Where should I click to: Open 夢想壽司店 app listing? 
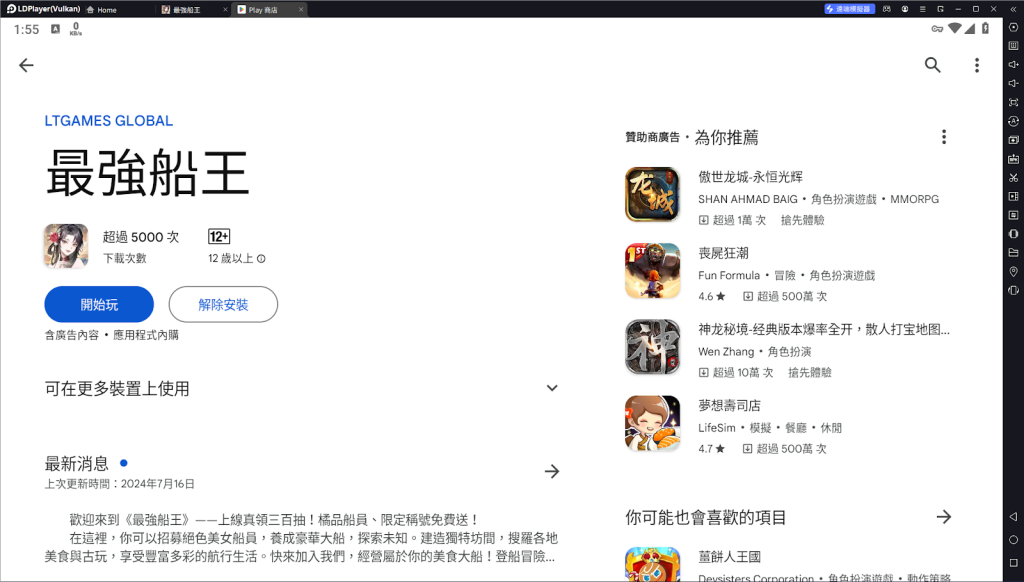click(788, 426)
